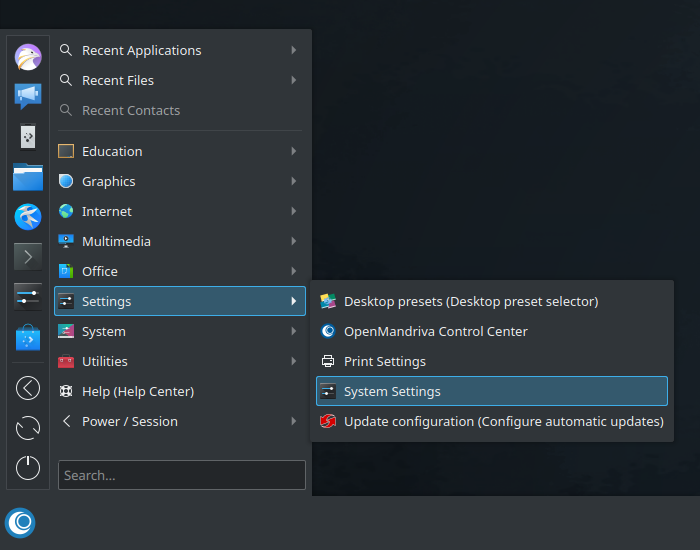Click the circled left-arrow logout icon

click(x=28, y=388)
